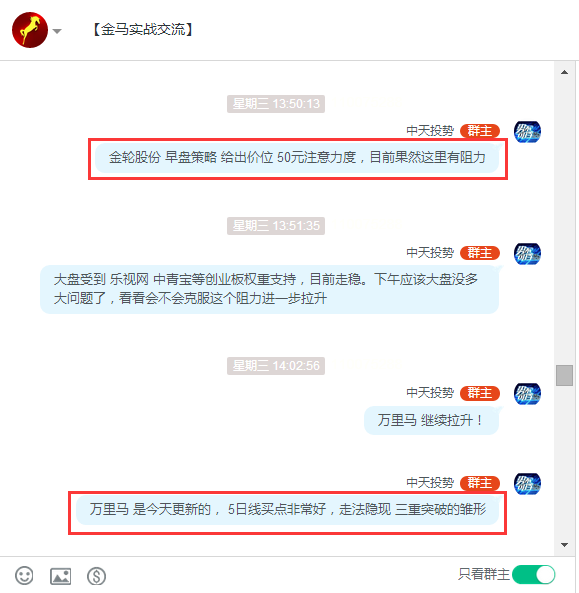Click the first 中天投势 sender name
579x593 pixels.
tap(430, 131)
